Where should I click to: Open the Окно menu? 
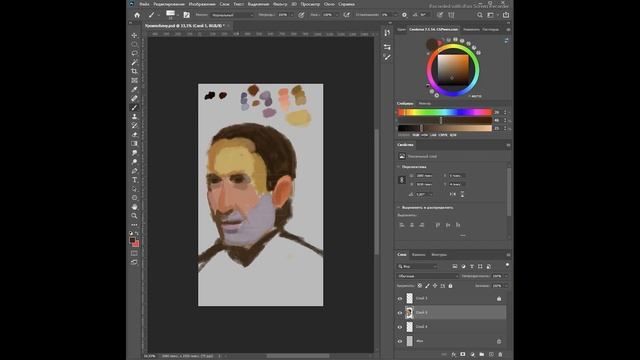click(329, 4)
